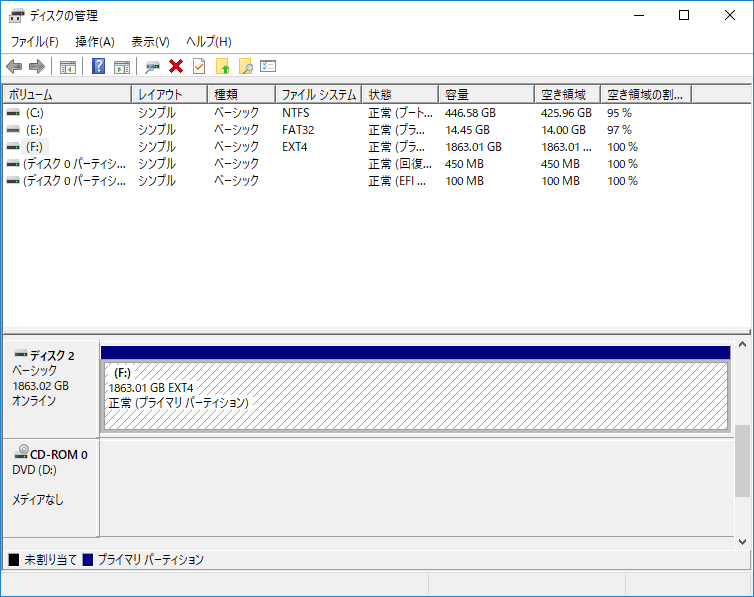Click the red X delete icon
Image resolution: width=754 pixels, height=597 pixels.
[176, 66]
